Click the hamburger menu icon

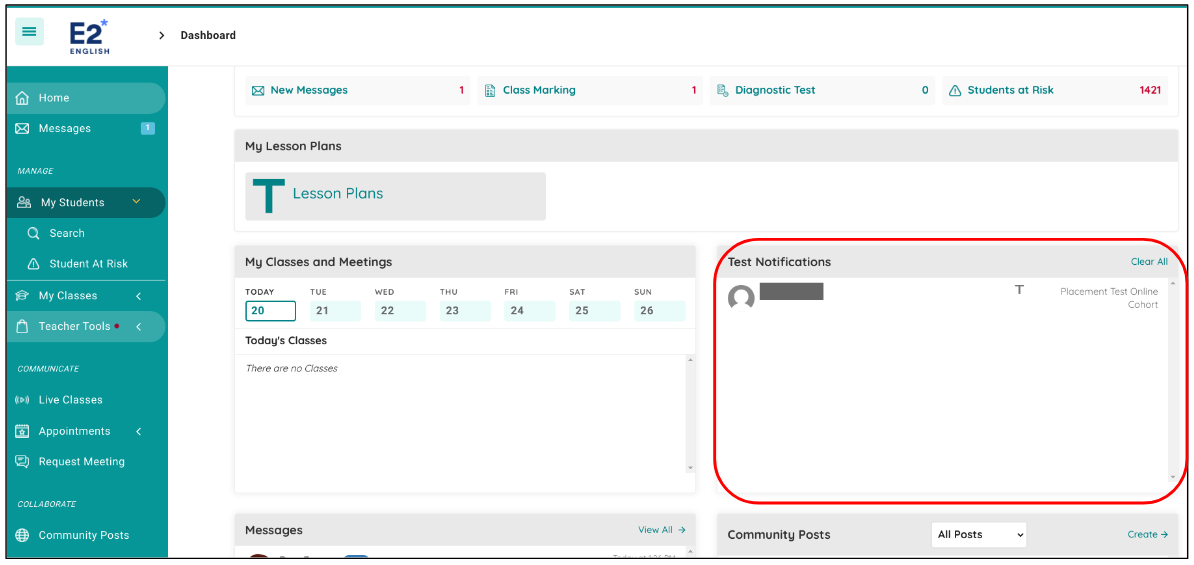coord(29,32)
